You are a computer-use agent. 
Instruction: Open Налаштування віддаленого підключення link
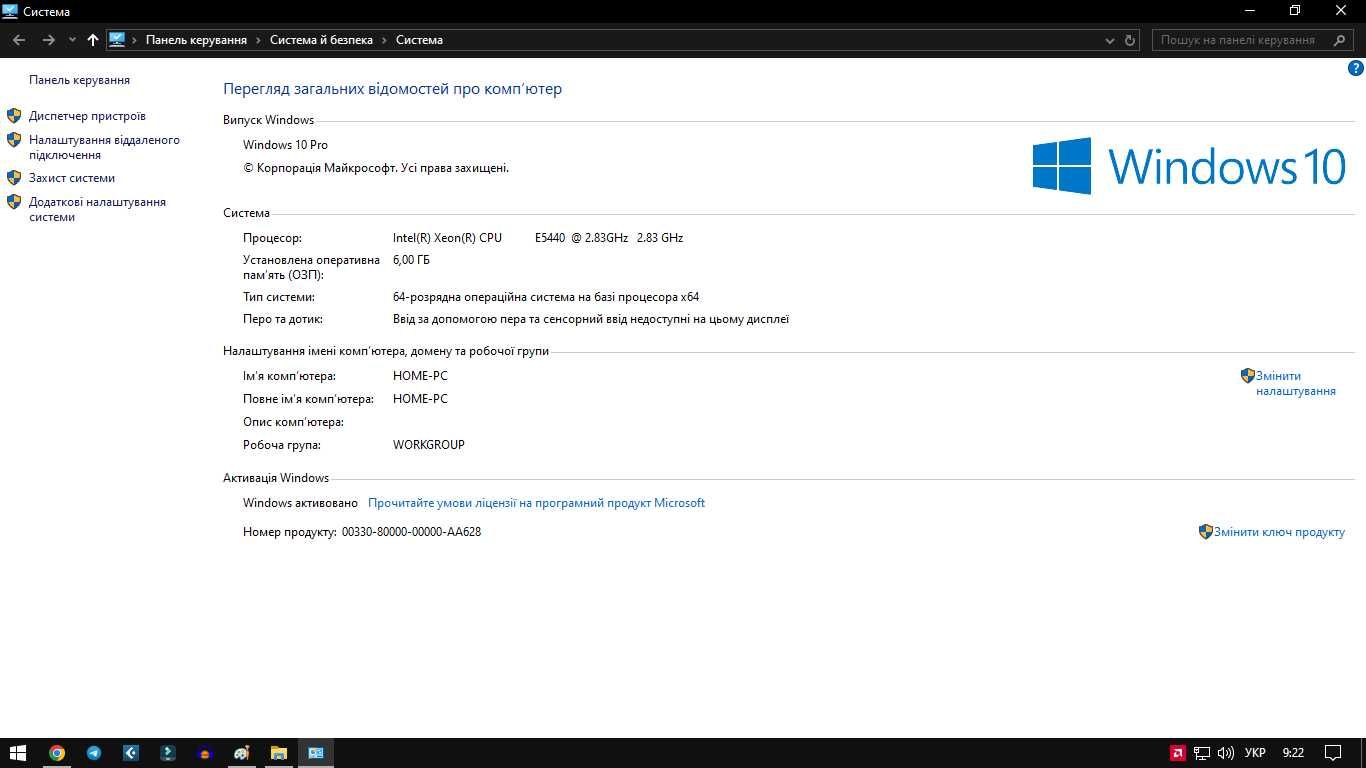[x=104, y=147]
